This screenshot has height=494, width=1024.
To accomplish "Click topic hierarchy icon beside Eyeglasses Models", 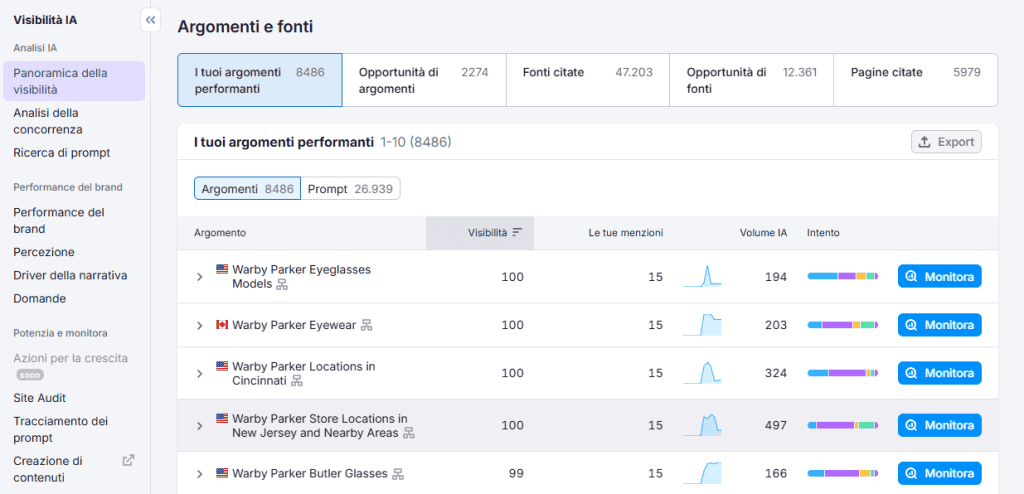I will pyautogui.click(x=282, y=284).
